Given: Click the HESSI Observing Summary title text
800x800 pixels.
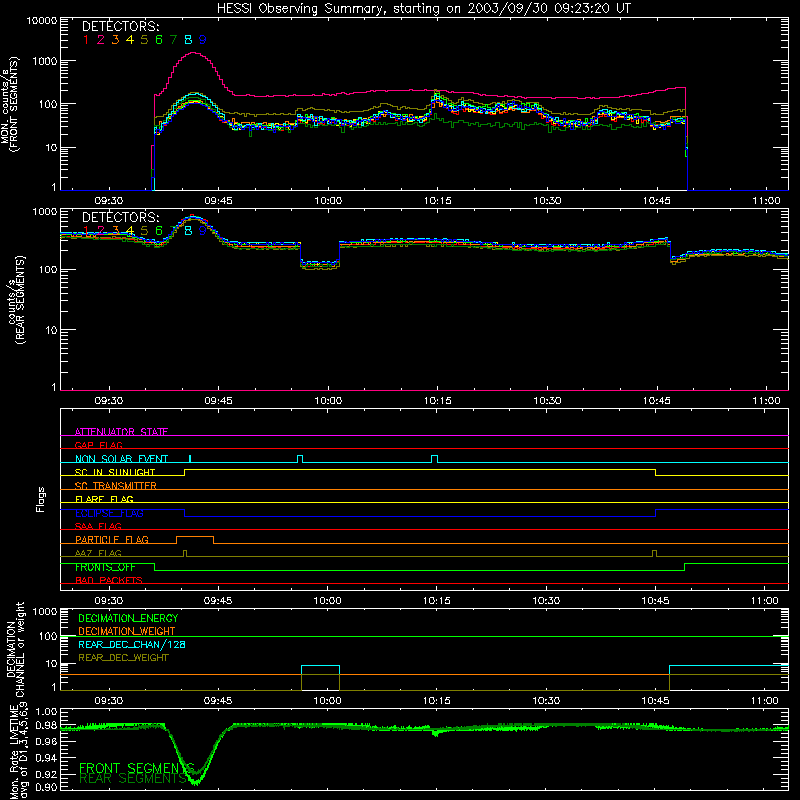Looking at the screenshot, I should click(424, 9).
